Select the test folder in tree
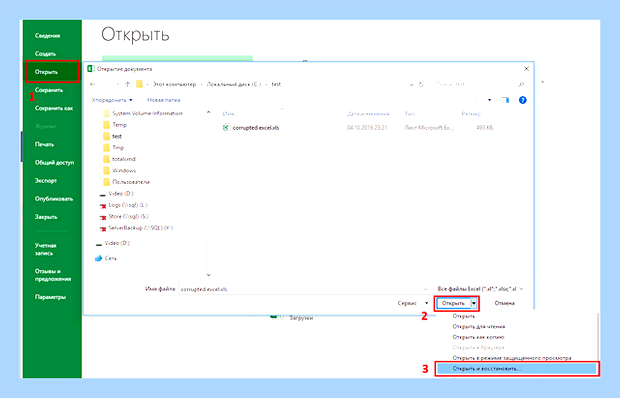The height and width of the screenshot is (398, 620). pos(113,136)
